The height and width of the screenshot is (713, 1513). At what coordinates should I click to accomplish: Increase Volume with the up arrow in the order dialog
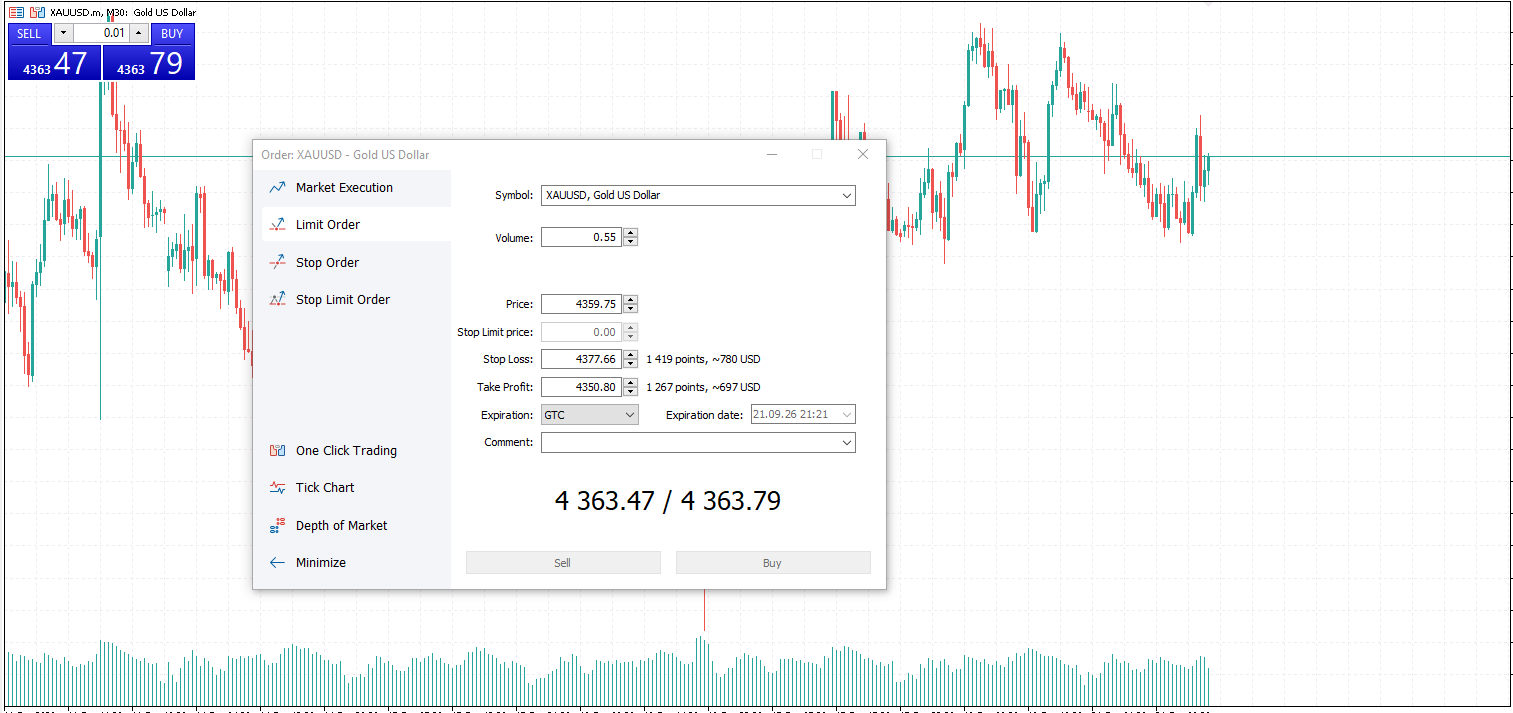click(x=630, y=233)
